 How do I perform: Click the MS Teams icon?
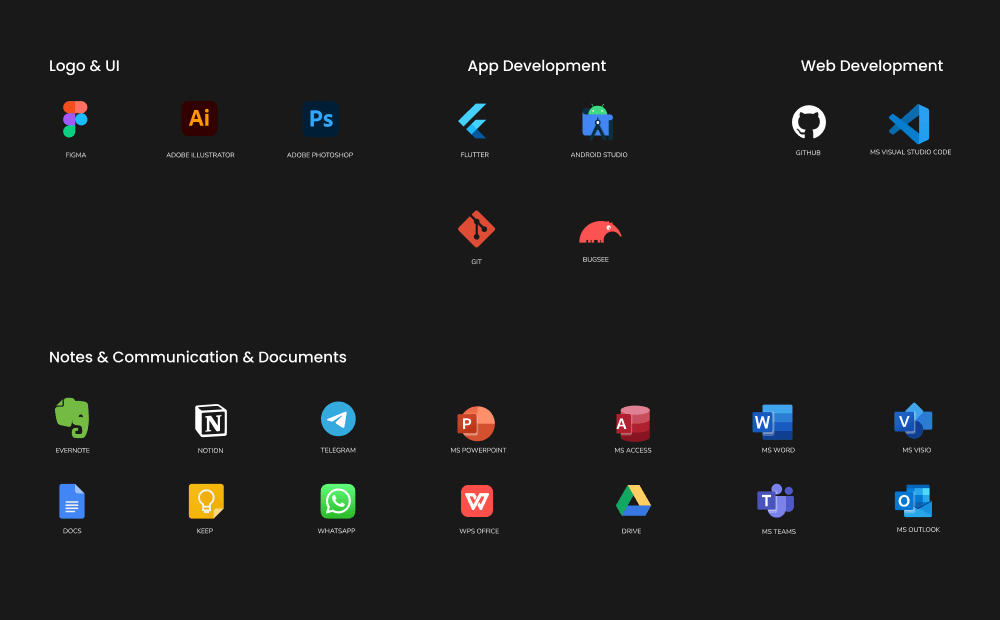pos(776,500)
